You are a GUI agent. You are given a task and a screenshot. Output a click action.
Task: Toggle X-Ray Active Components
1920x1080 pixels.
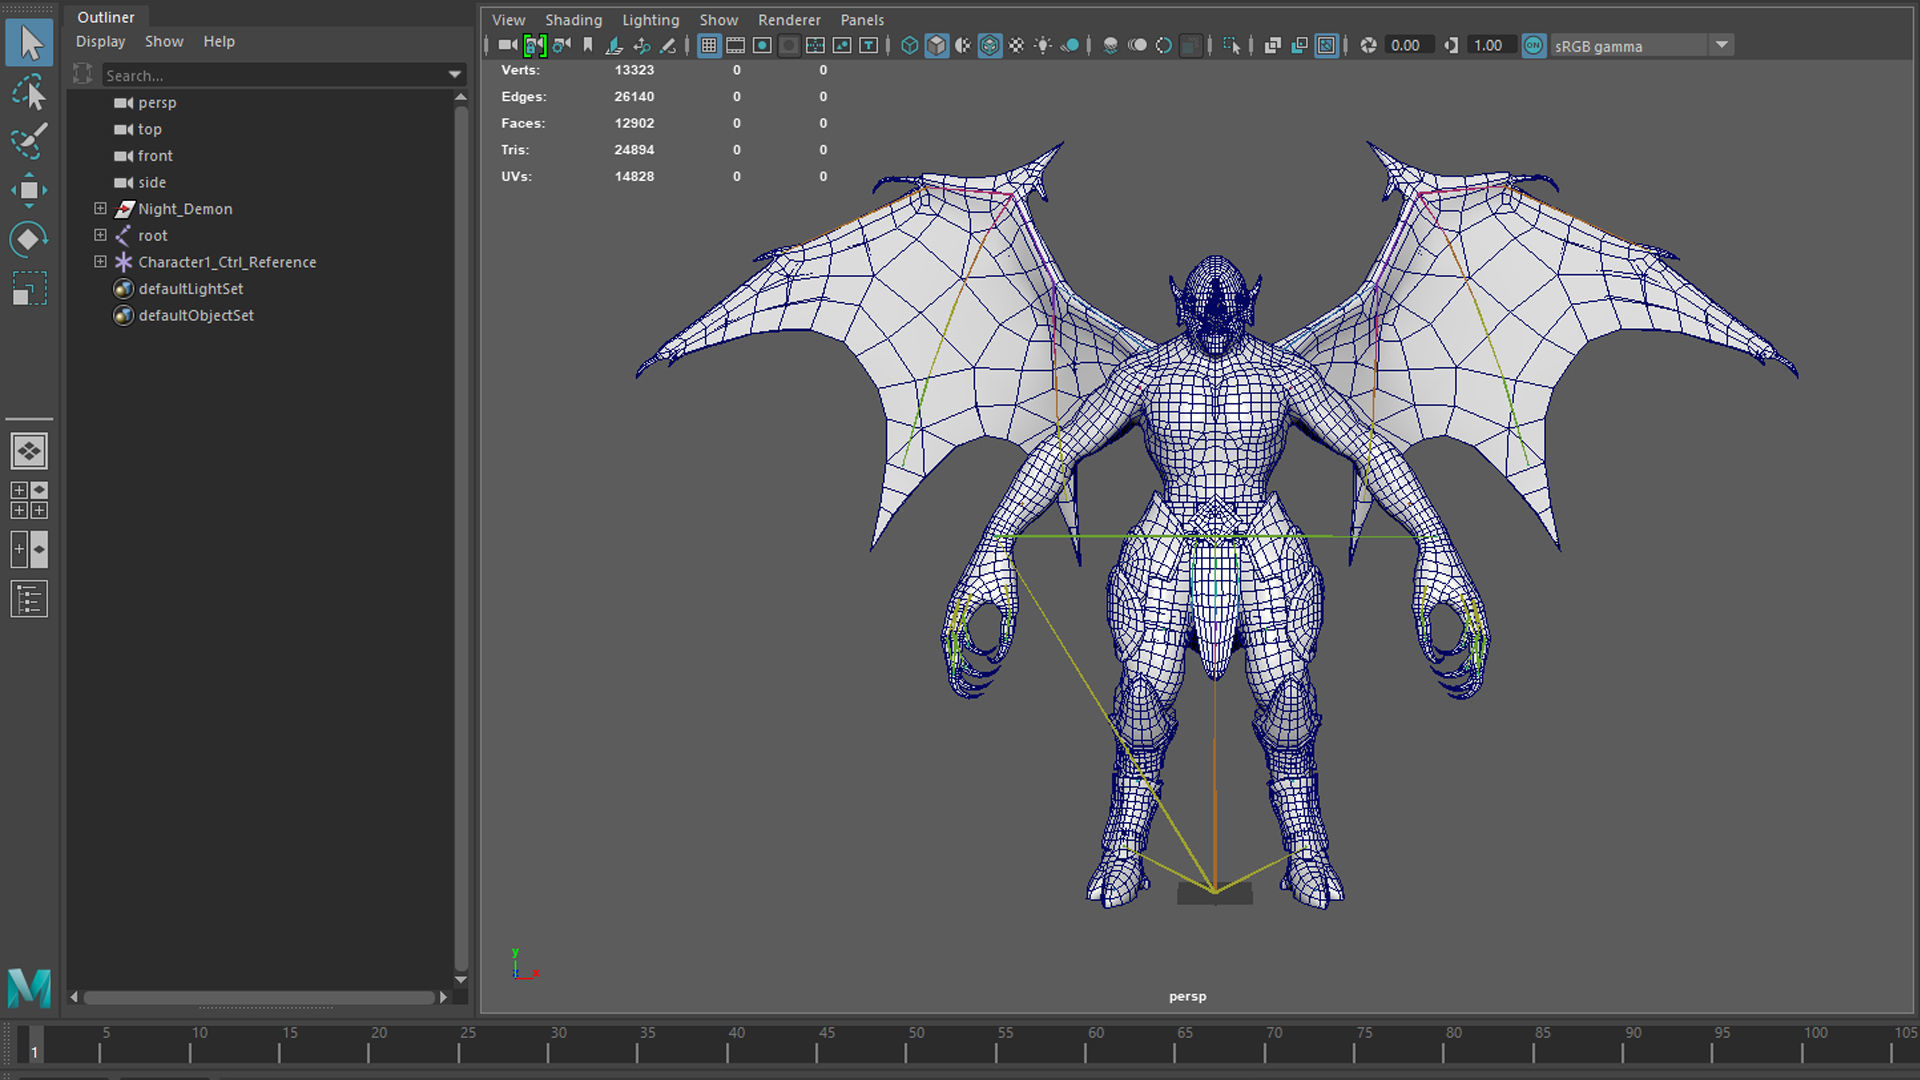pos(1299,45)
